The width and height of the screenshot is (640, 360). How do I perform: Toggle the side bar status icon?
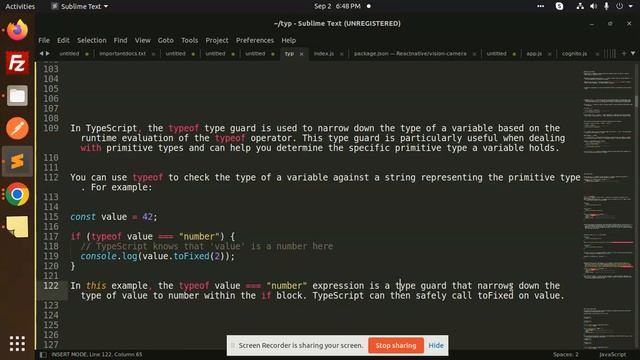(x=43, y=355)
